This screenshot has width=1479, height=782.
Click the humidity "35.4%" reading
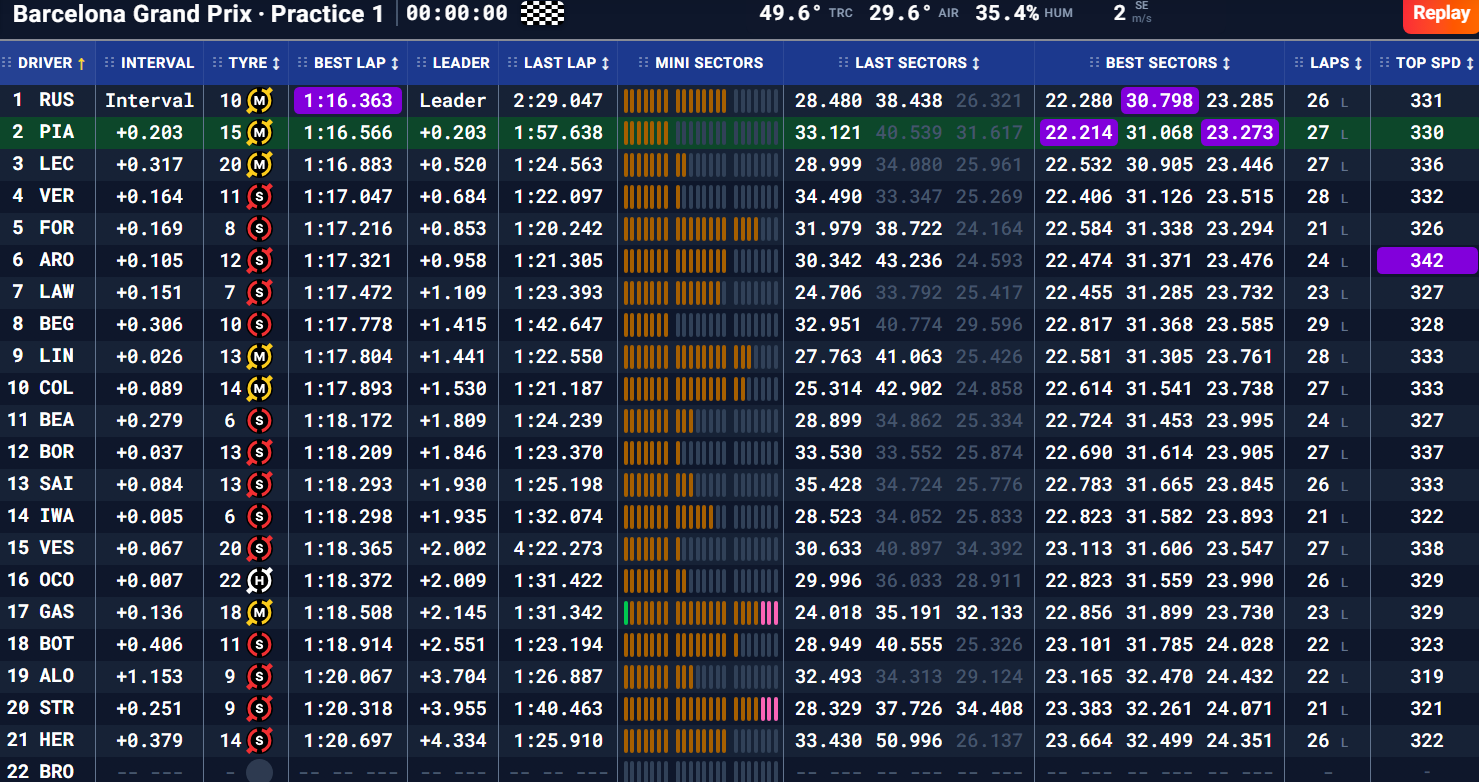(1007, 13)
